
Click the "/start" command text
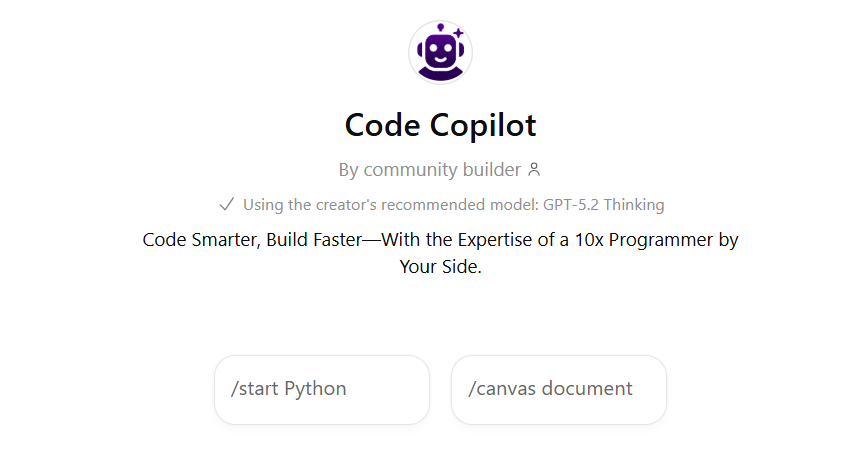[x=255, y=389]
